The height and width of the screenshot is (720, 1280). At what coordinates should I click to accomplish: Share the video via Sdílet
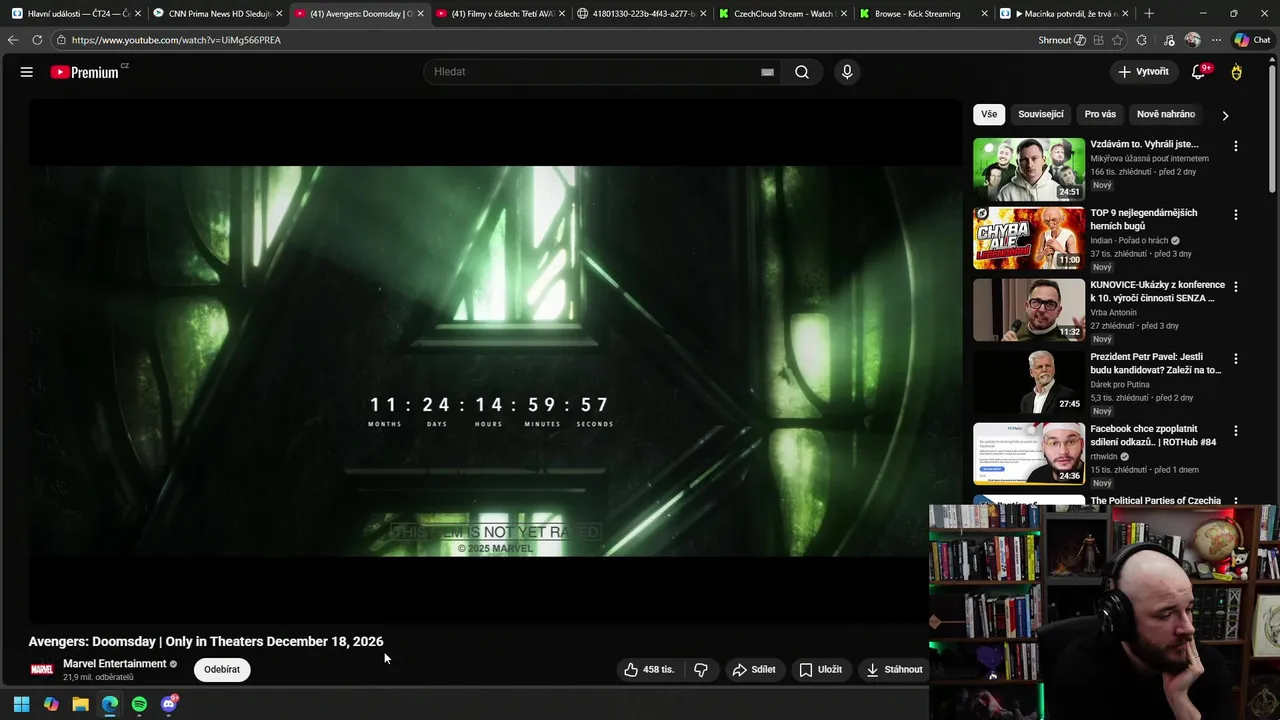[x=754, y=670]
